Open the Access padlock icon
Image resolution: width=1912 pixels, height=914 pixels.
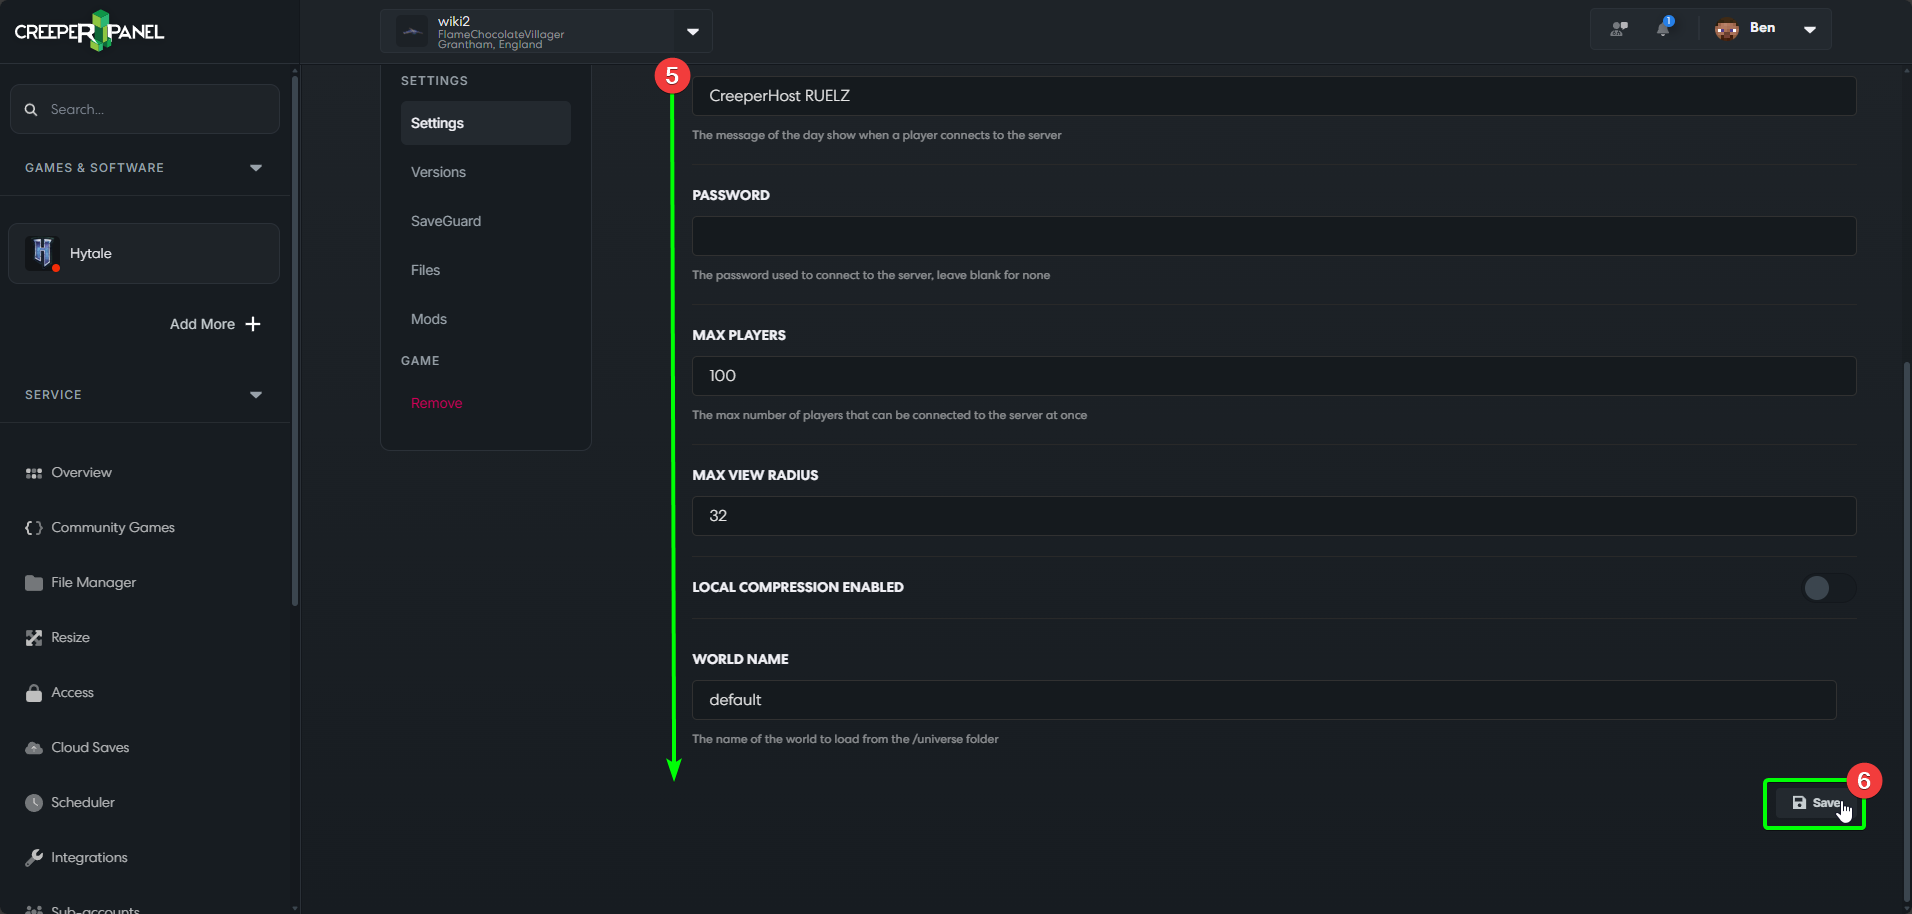[33, 692]
